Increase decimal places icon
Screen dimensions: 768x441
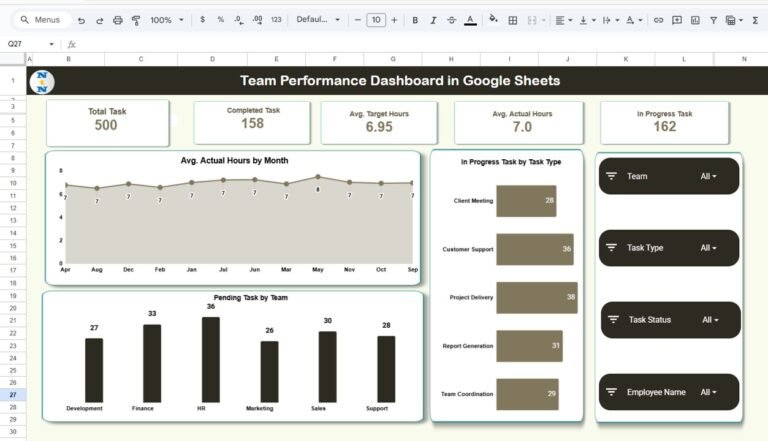(257, 20)
